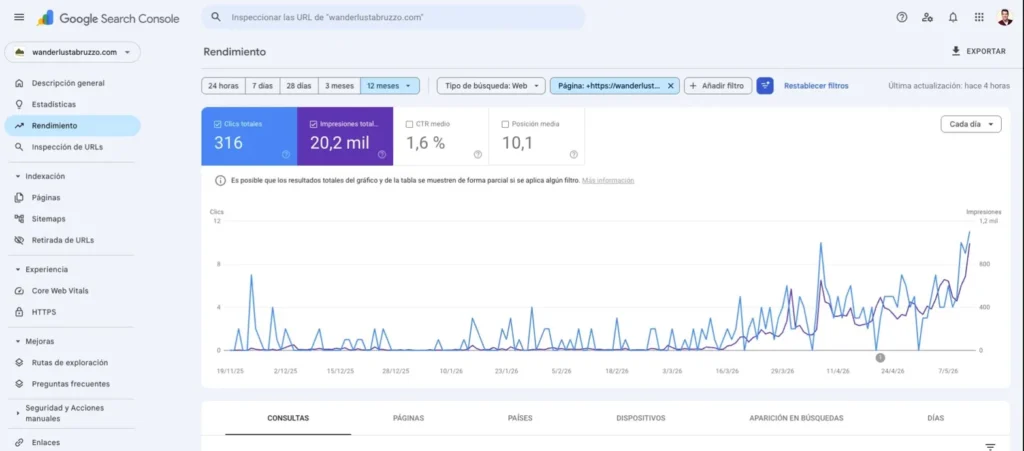Click the HTTPS padlock icon
The image size is (1024, 451).
19,312
